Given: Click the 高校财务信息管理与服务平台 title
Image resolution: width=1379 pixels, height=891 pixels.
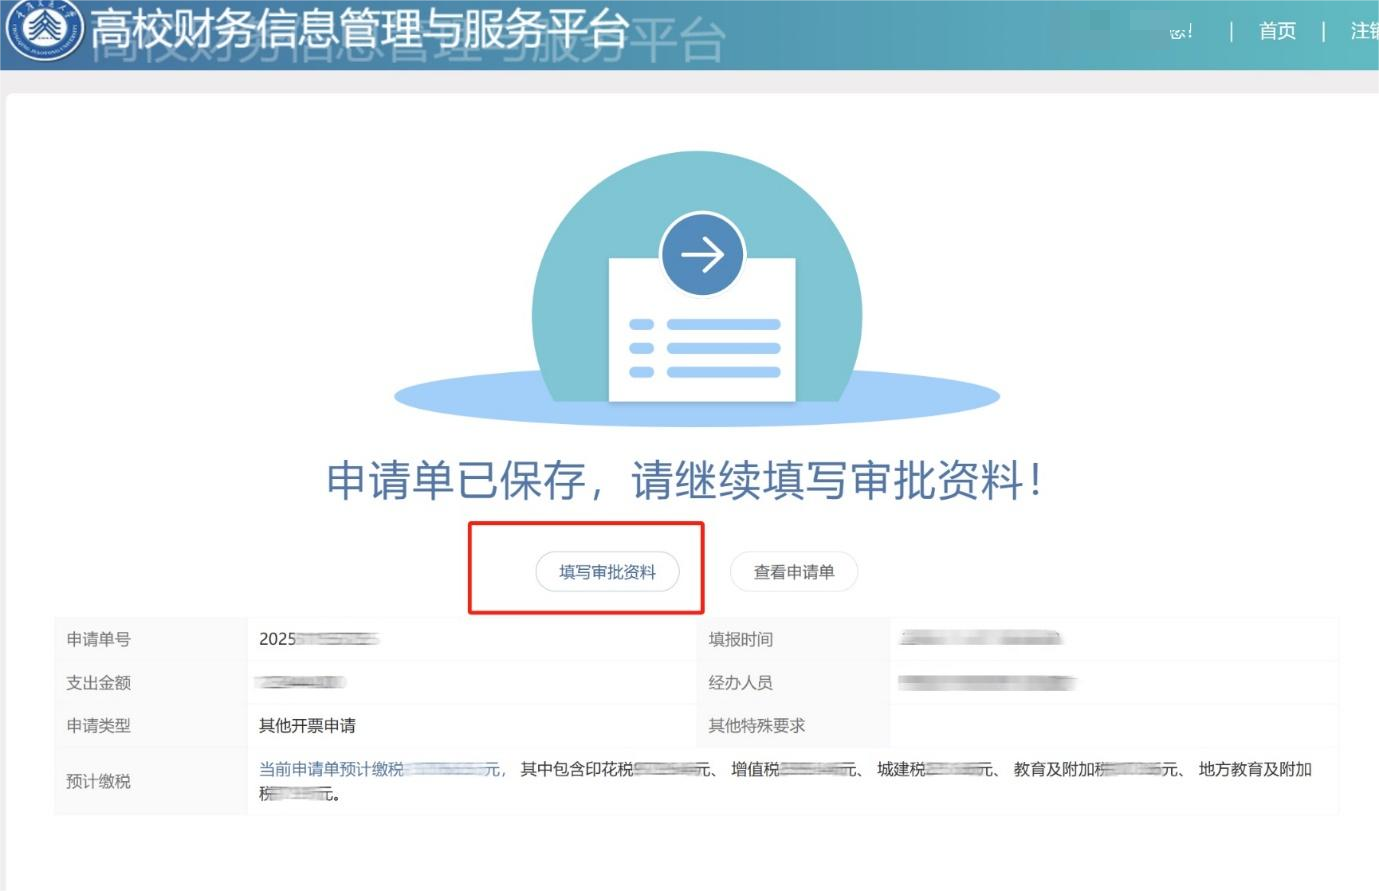Looking at the screenshot, I should tap(360, 31).
